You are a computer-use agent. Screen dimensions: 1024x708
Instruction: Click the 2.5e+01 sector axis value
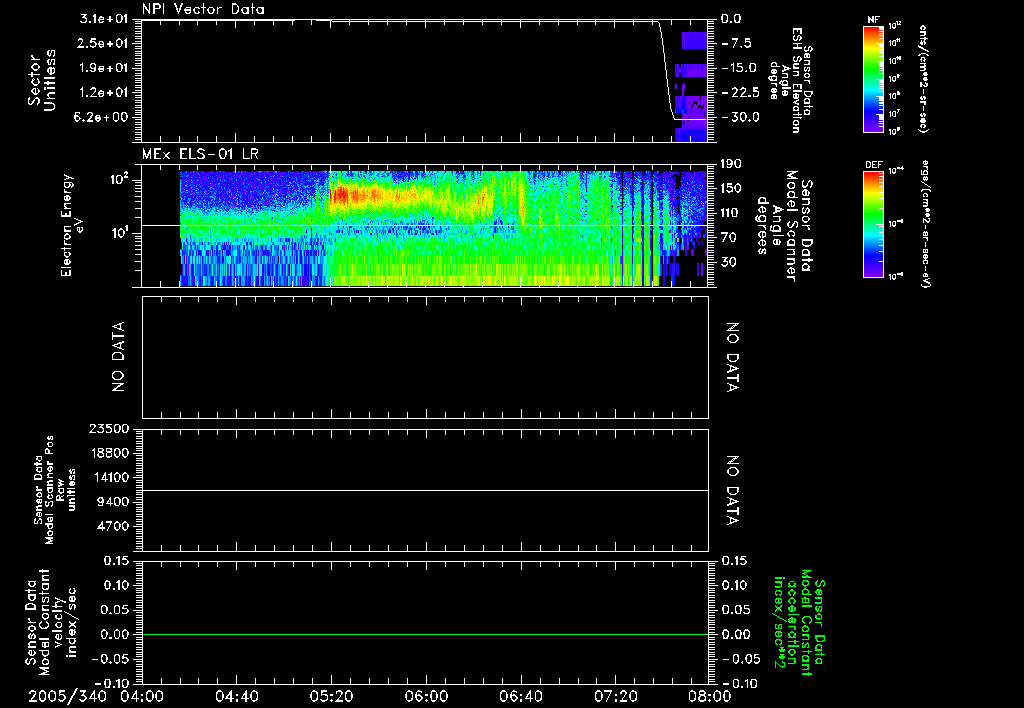(103, 43)
